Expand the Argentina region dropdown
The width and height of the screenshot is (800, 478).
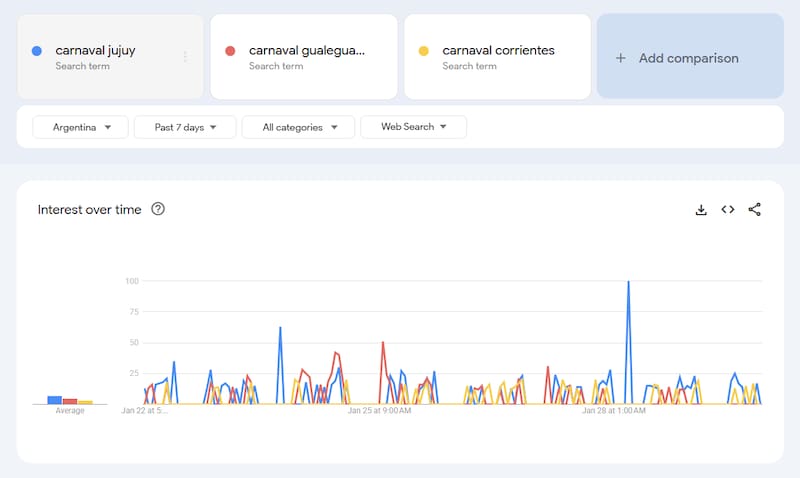click(81, 127)
